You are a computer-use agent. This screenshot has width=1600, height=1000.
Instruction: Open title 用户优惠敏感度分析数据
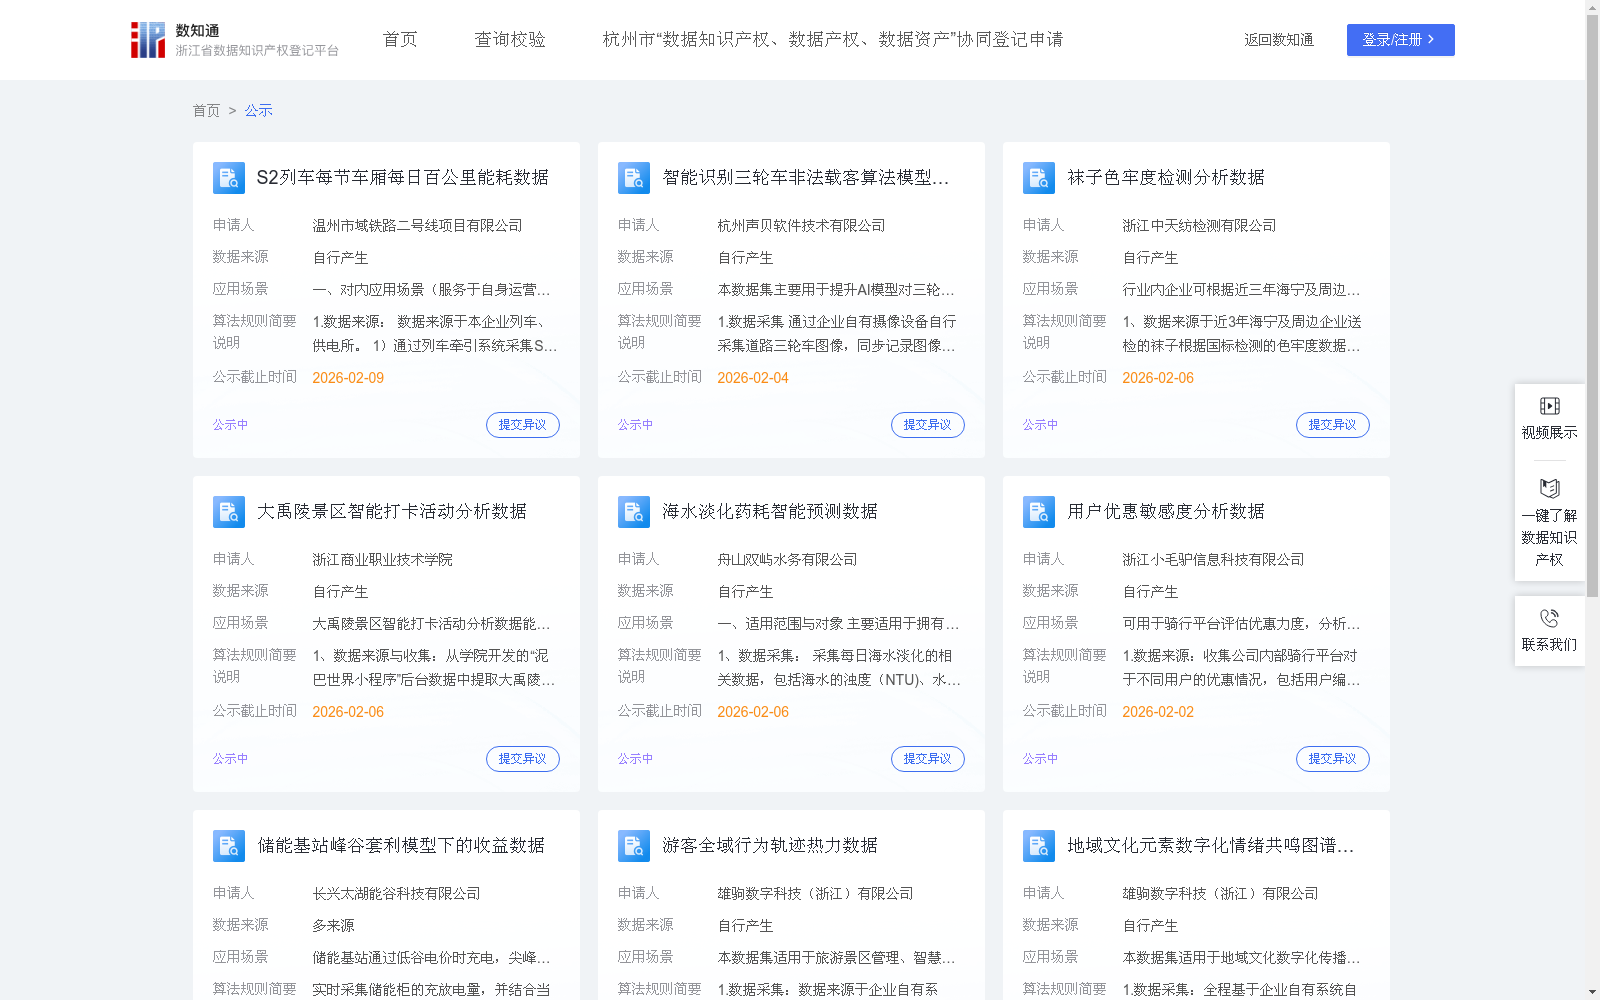point(1166,512)
